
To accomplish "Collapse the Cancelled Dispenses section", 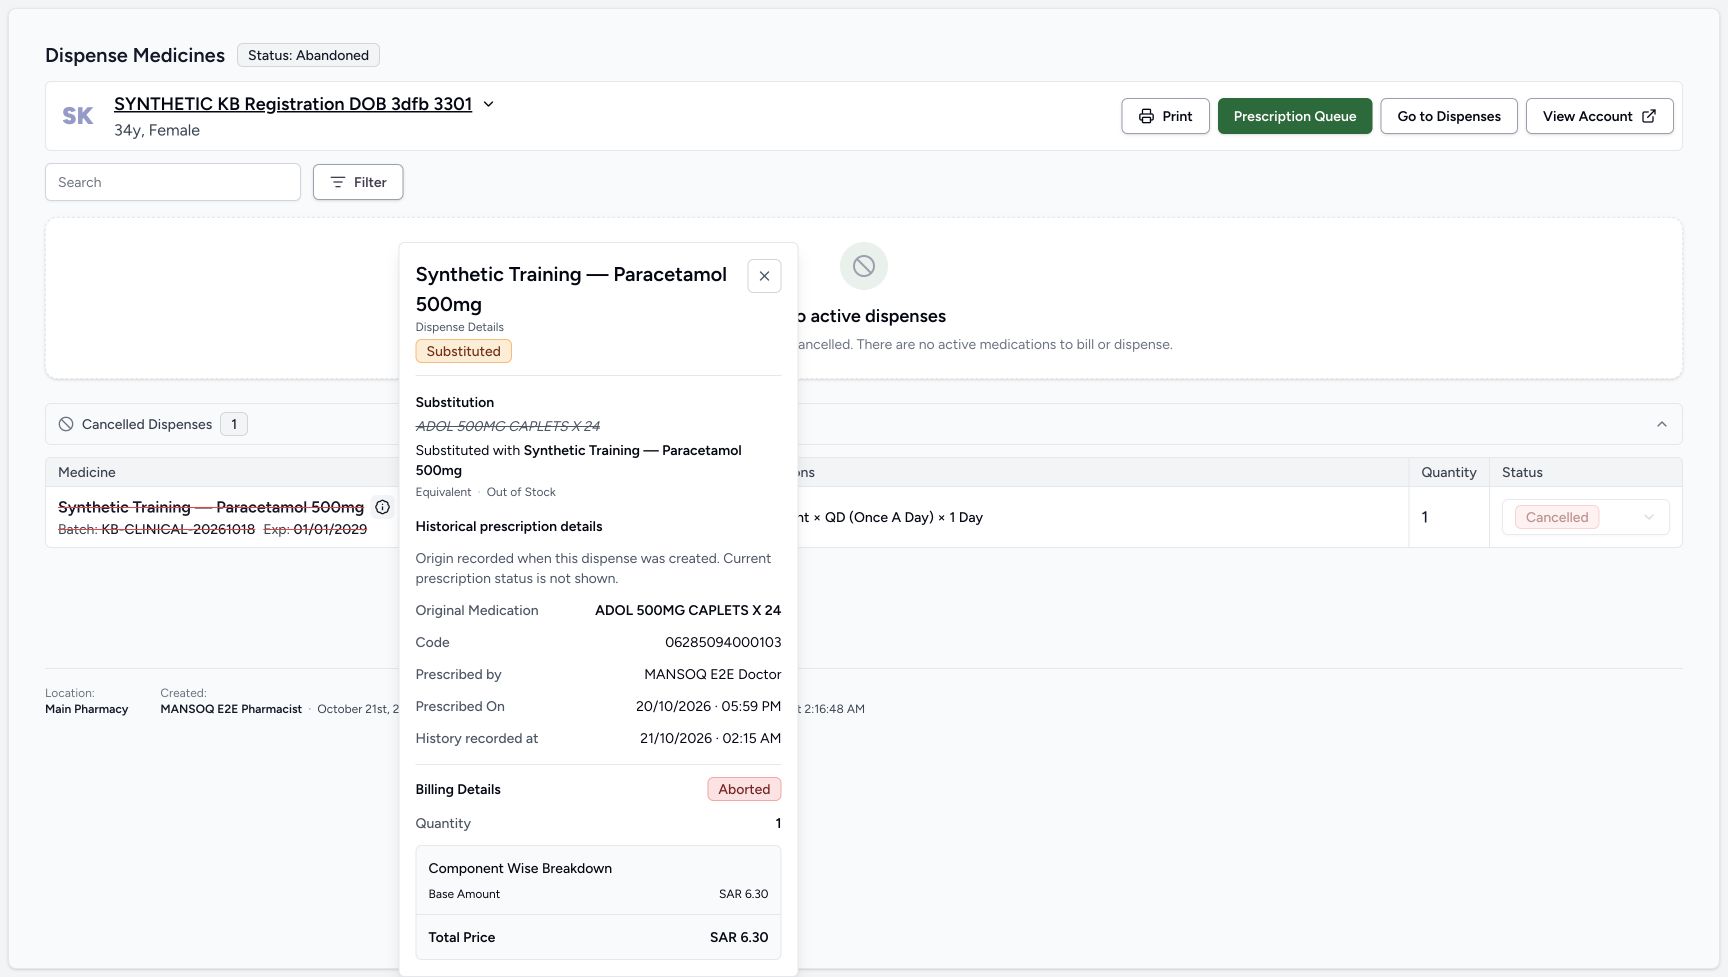I will pyautogui.click(x=1662, y=424).
